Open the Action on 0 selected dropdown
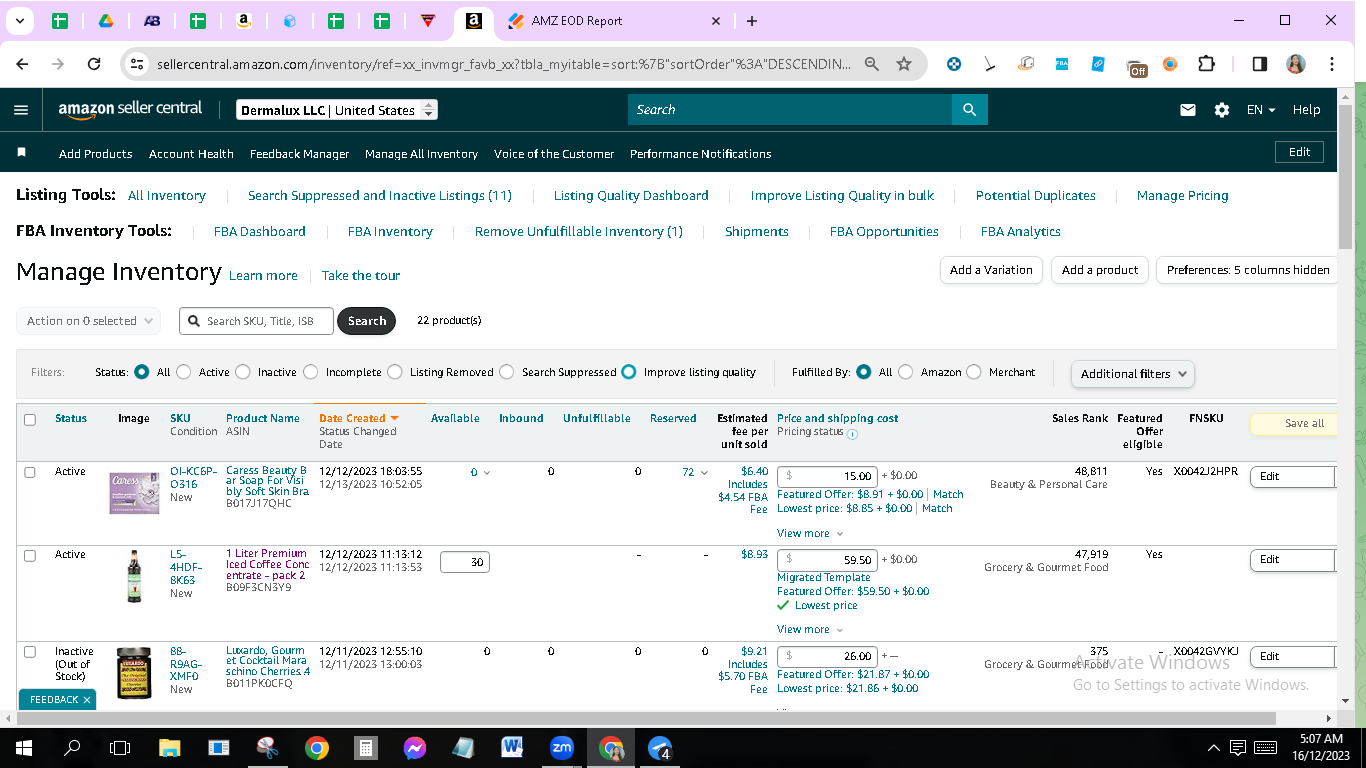The image size is (1366, 768). [x=88, y=321]
